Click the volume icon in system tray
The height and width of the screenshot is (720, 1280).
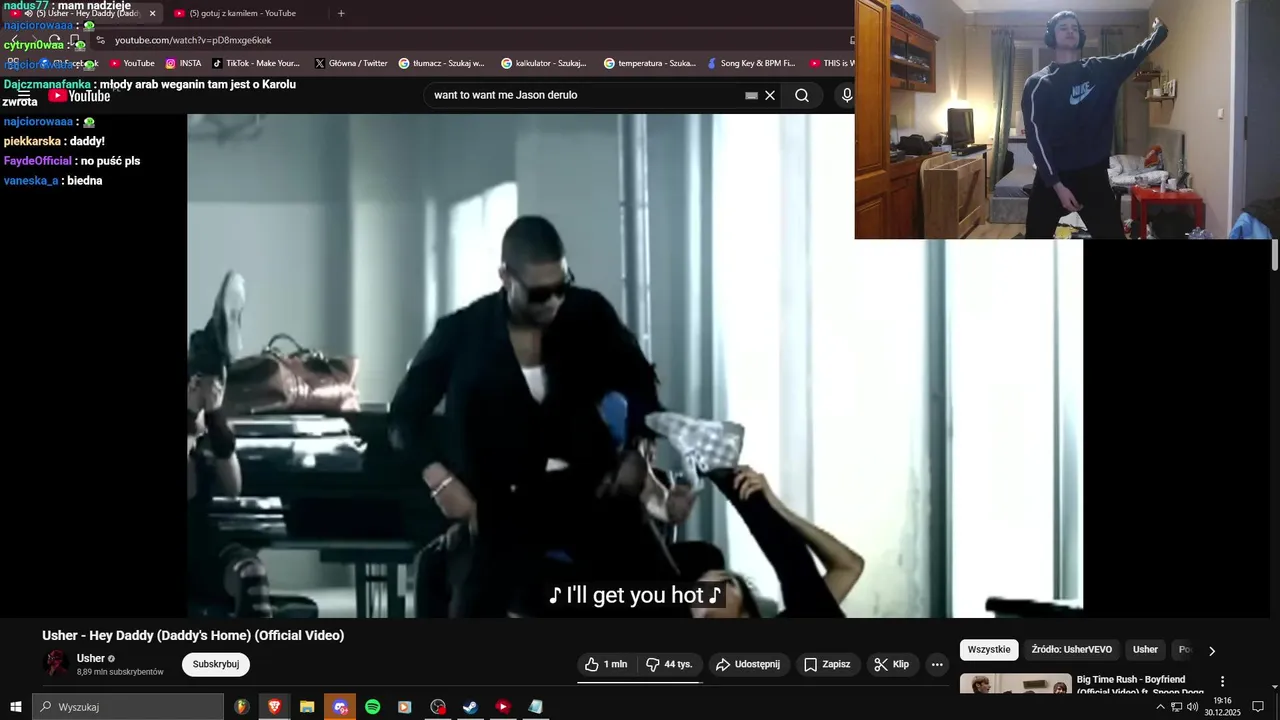(1192, 707)
